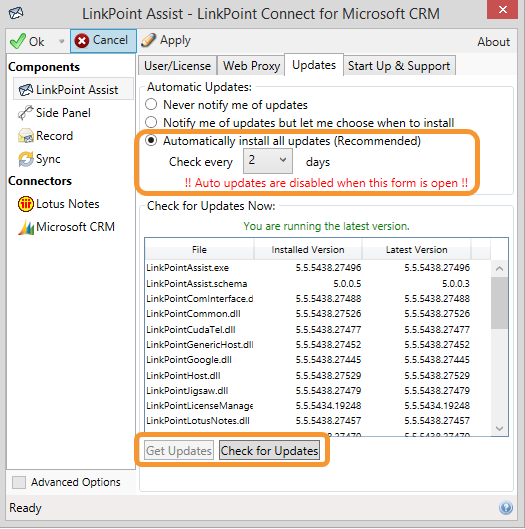525x529 pixels.
Task: Switch to the User/License tab
Action: pyautogui.click(x=177, y=65)
